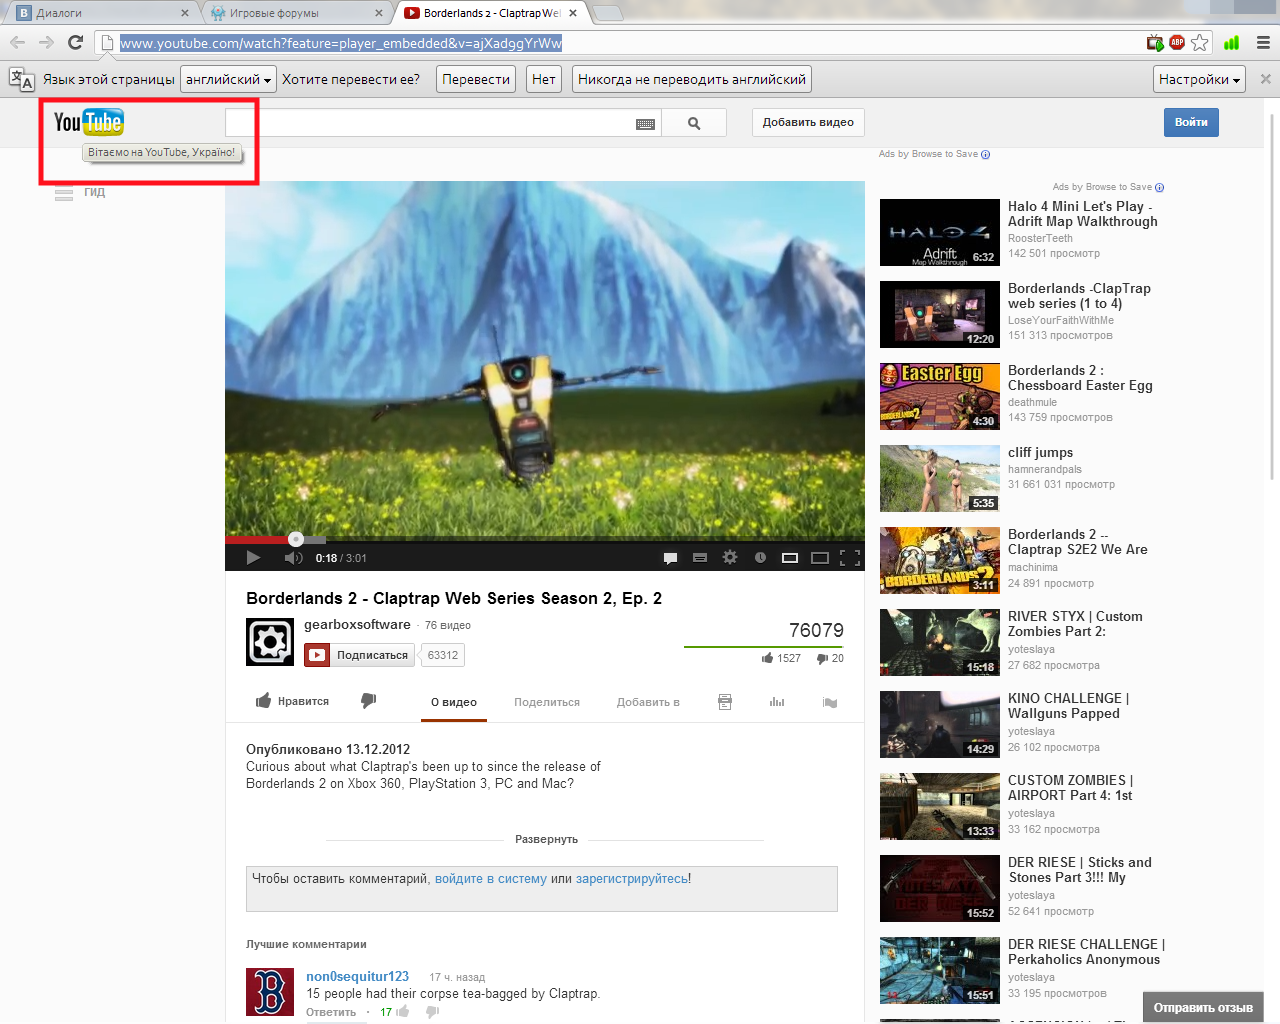Screen dimensions: 1280x1024
Task: Subscribe with the Подписаться button
Action: click(359, 655)
